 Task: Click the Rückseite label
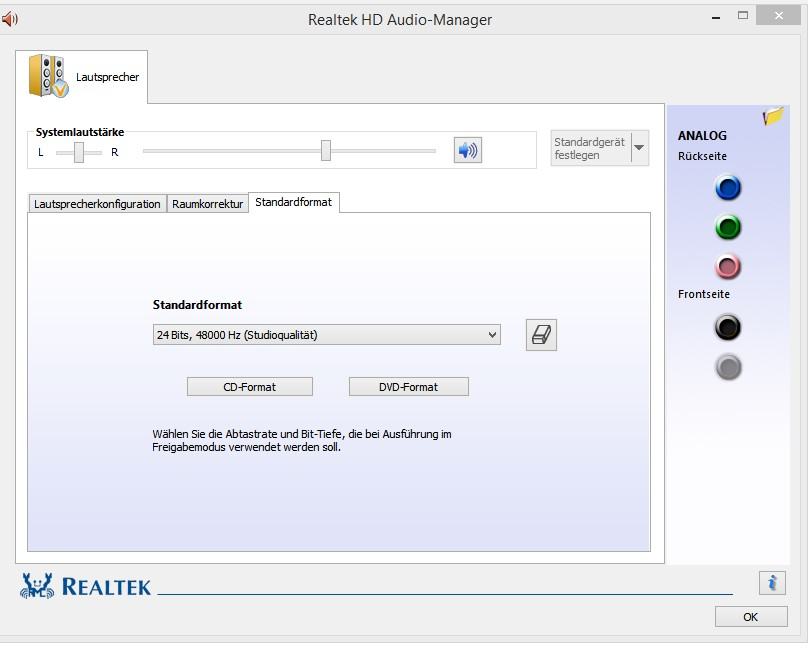coord(702,156)
